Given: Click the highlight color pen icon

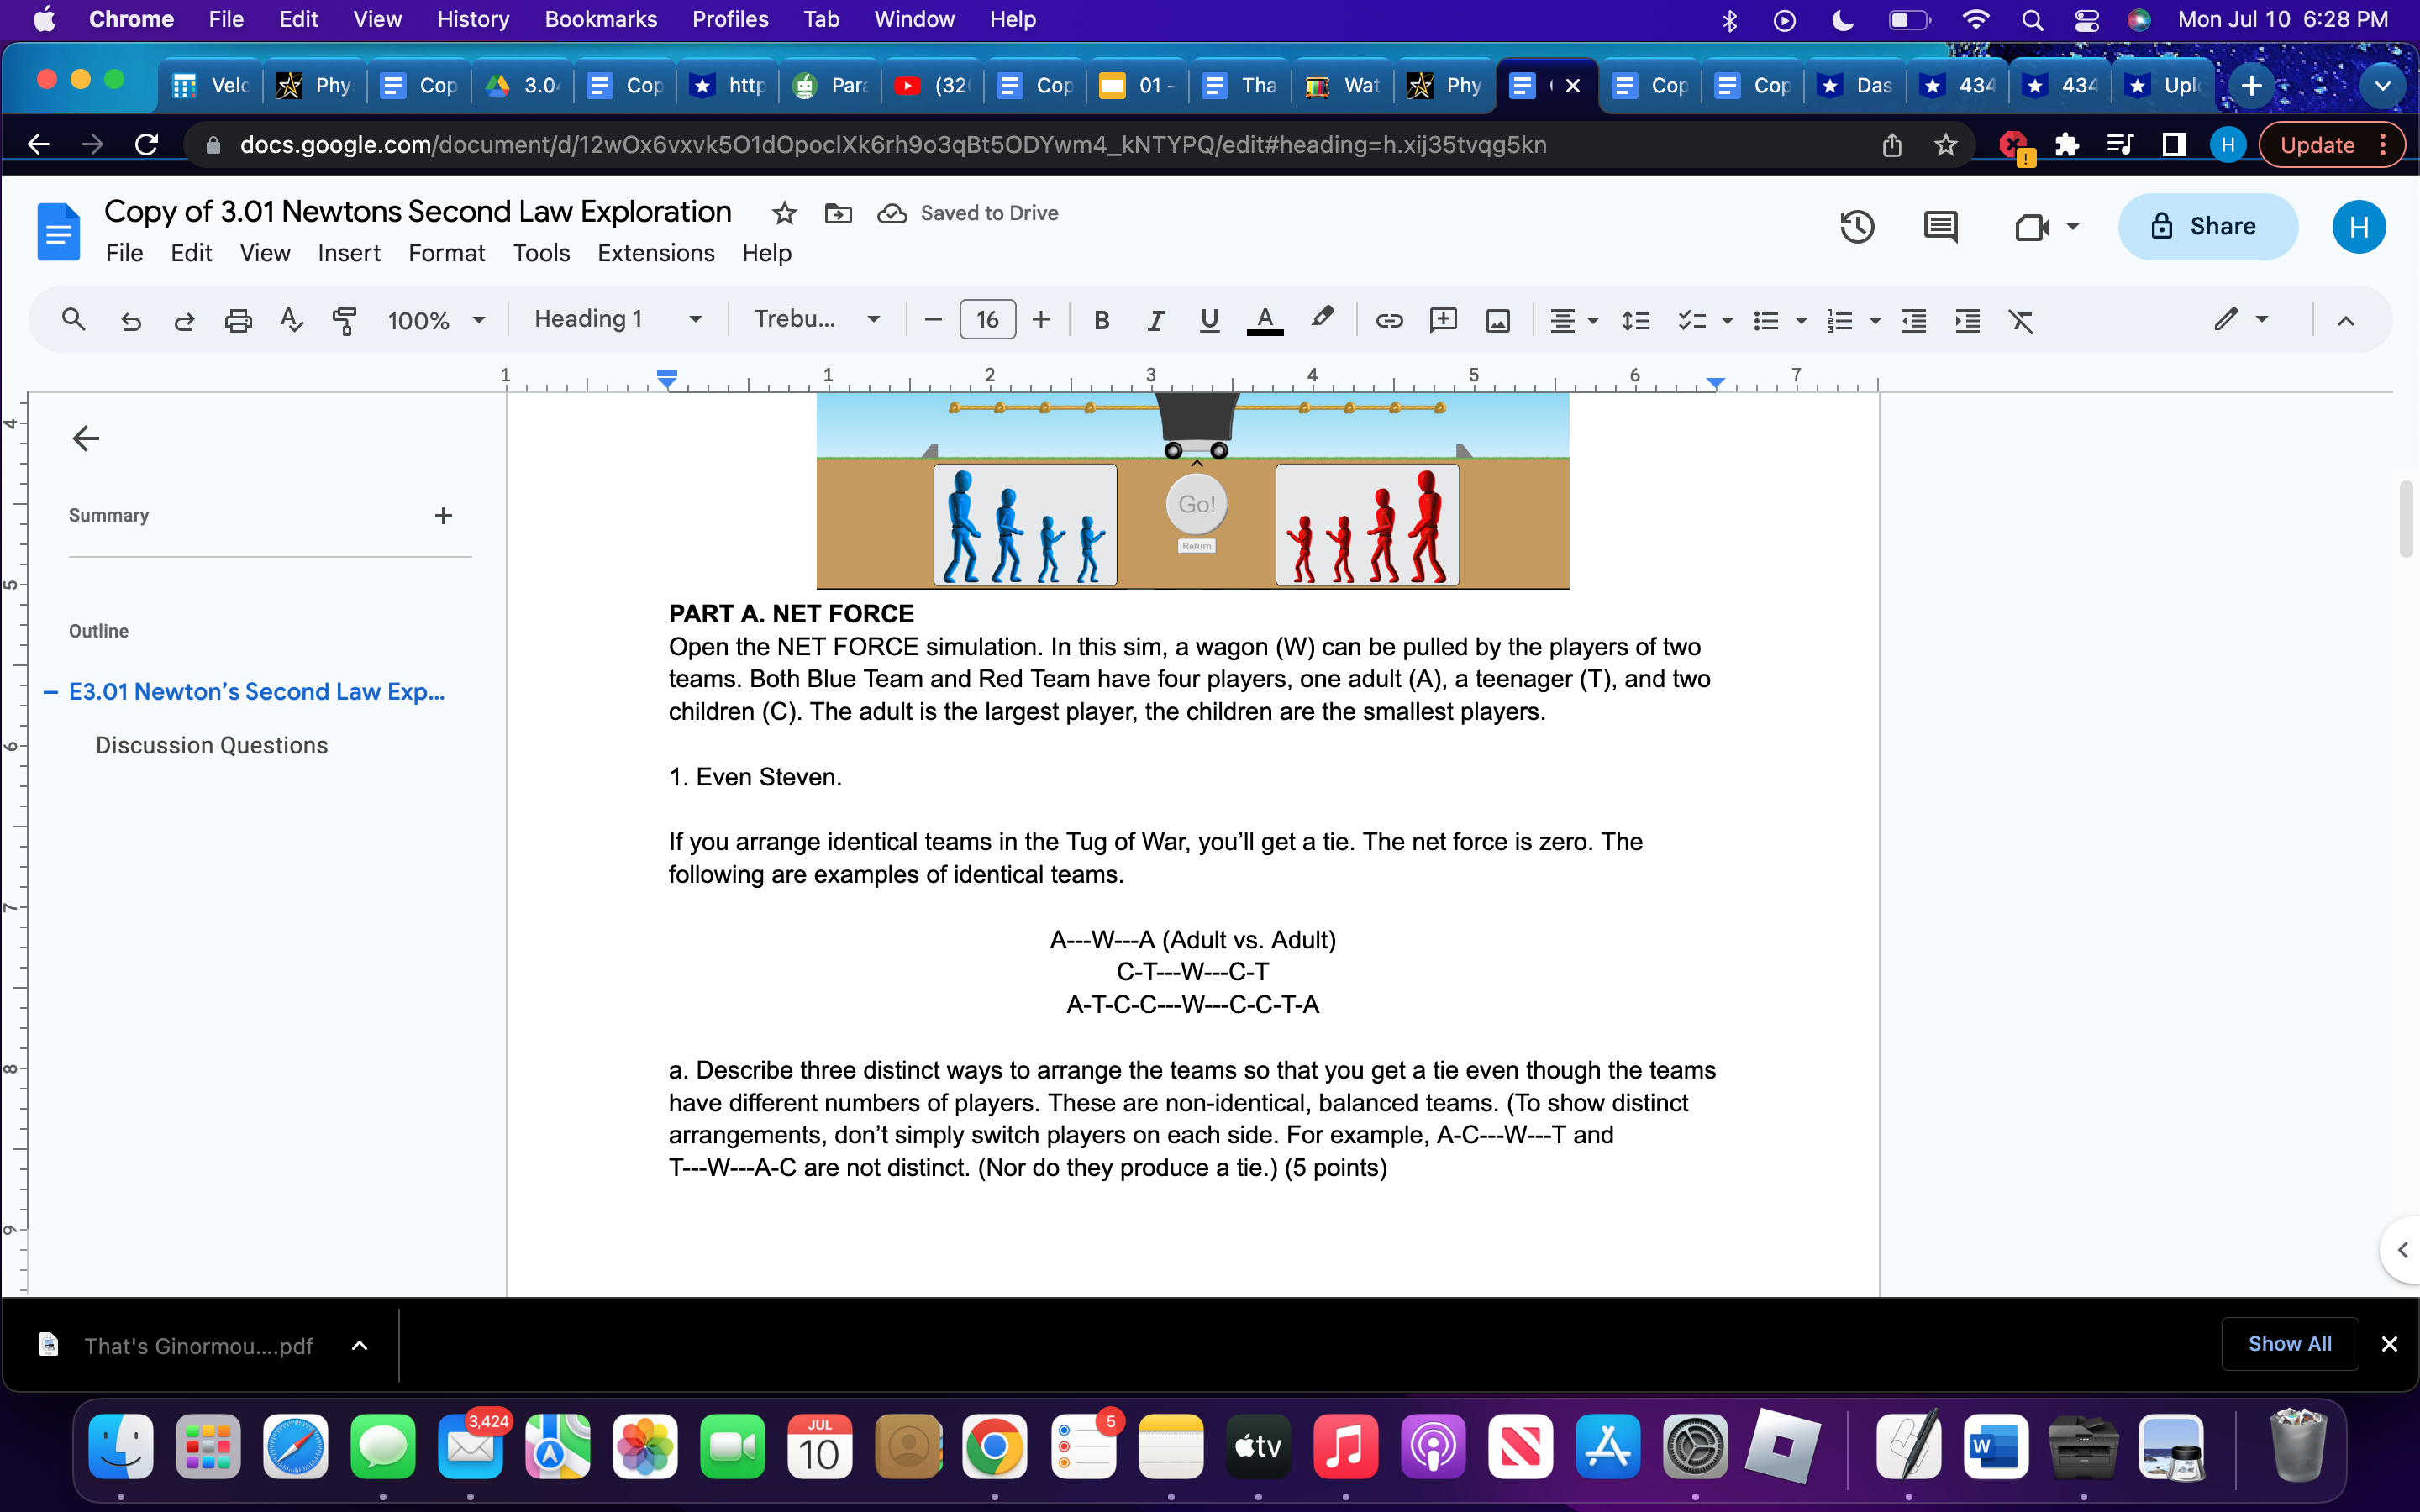Looking at the screenshot, I should [x=1322, y=318].
